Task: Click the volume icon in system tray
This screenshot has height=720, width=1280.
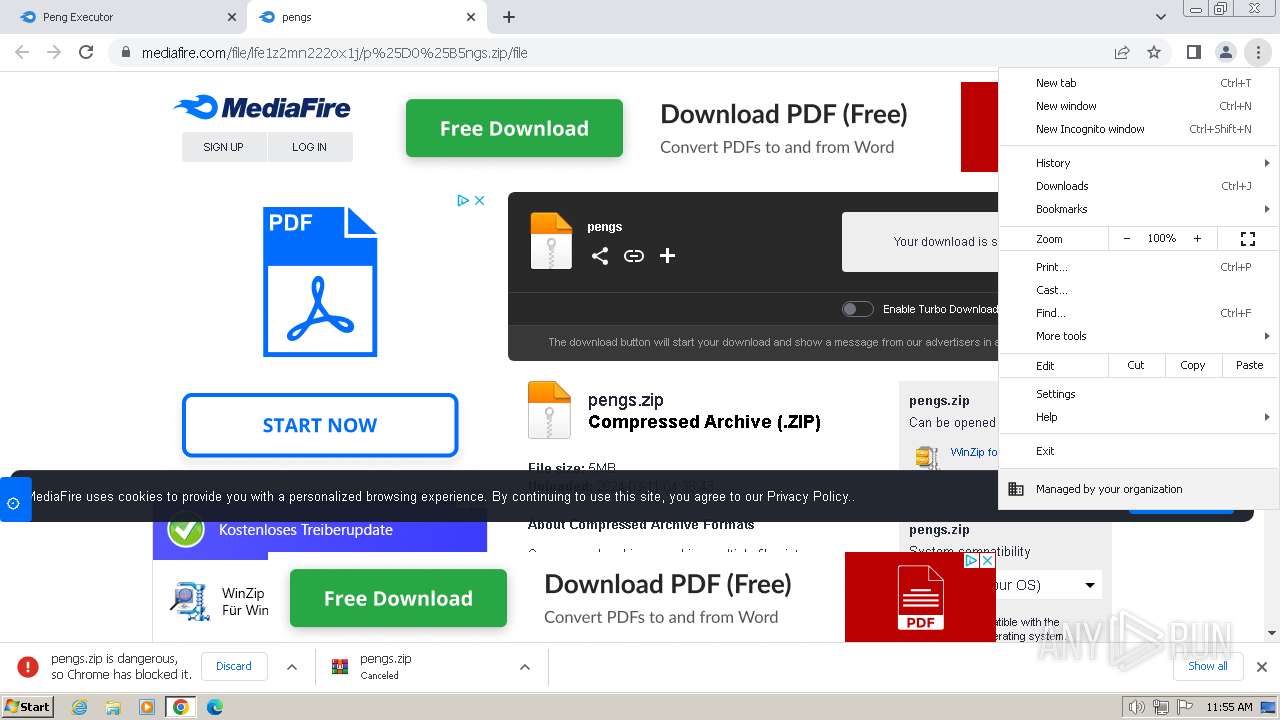Action: click(1137, 707)
